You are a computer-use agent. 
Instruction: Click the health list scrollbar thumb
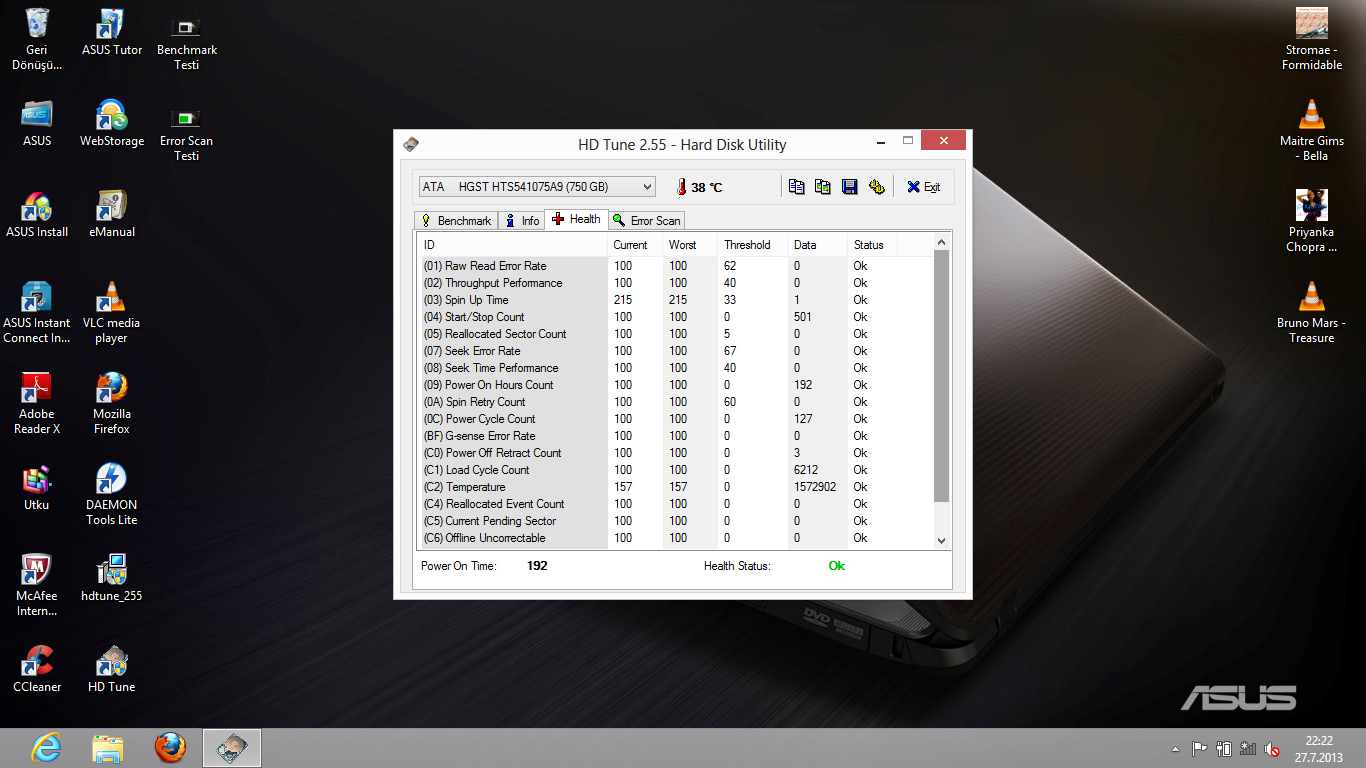(x=941, y=376)
